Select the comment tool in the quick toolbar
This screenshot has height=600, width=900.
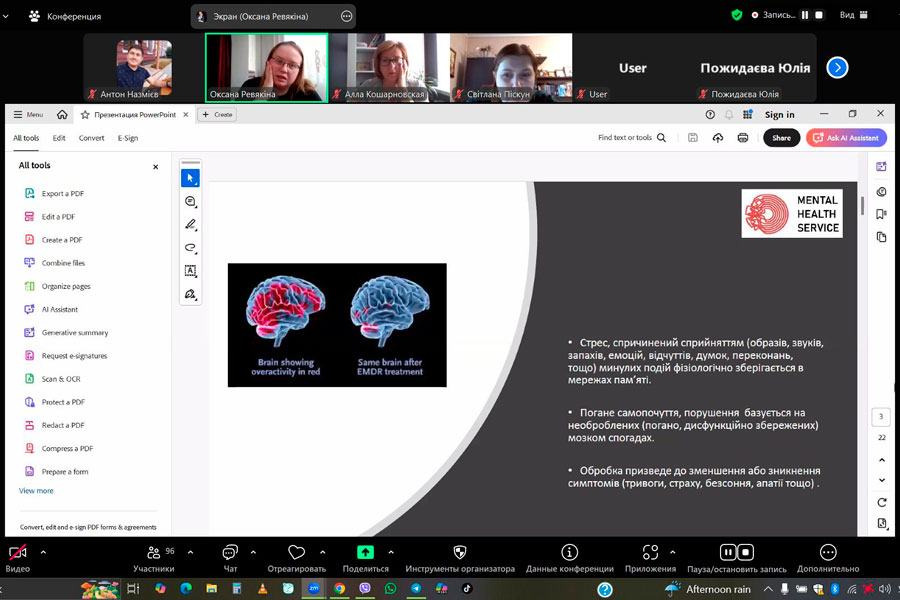click(190, 201)
